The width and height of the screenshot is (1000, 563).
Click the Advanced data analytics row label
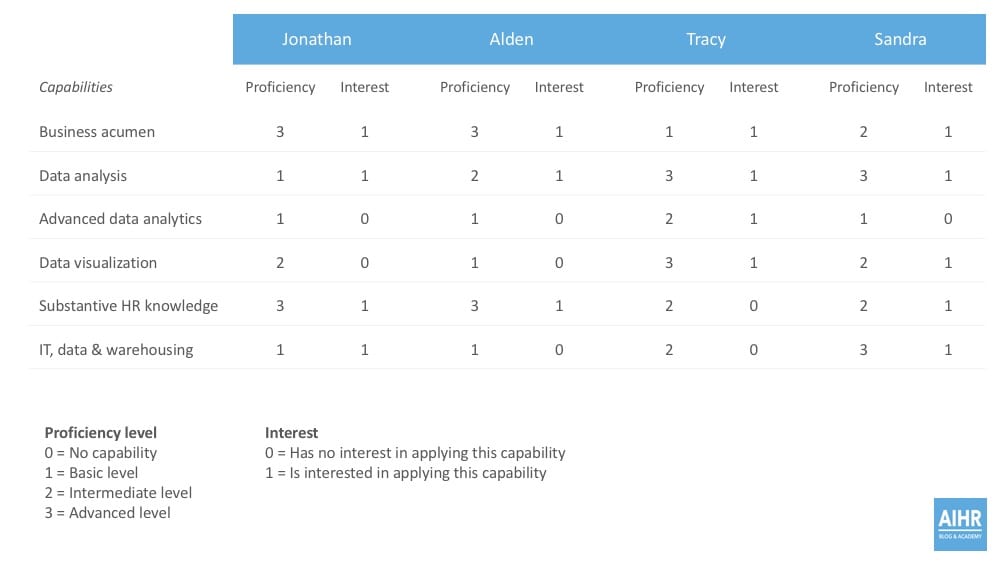(120, 219)
